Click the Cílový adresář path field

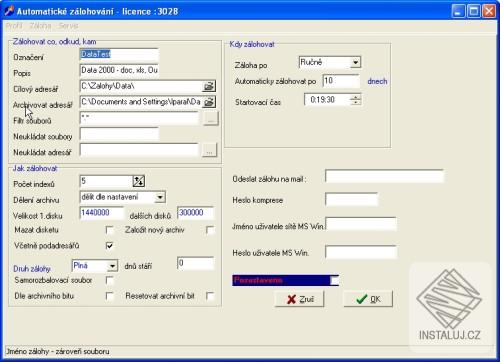(141, 86)
